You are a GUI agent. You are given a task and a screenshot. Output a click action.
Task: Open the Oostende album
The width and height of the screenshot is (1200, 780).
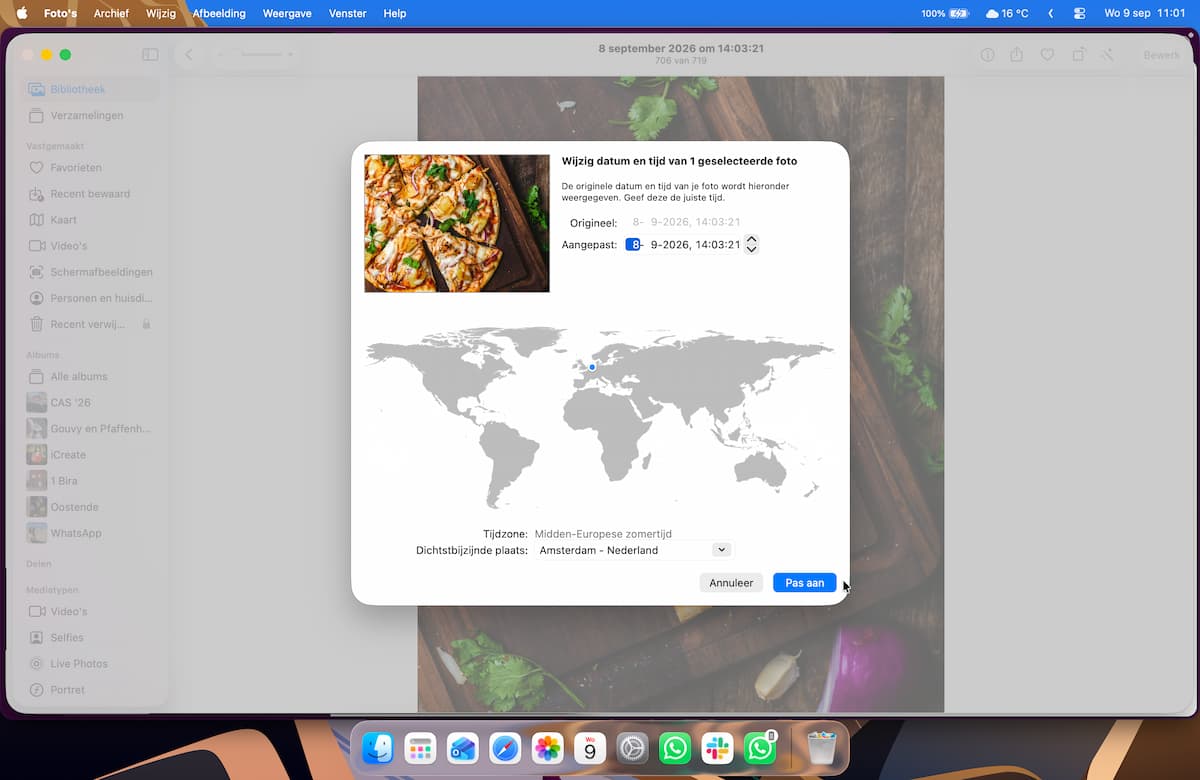90,507
